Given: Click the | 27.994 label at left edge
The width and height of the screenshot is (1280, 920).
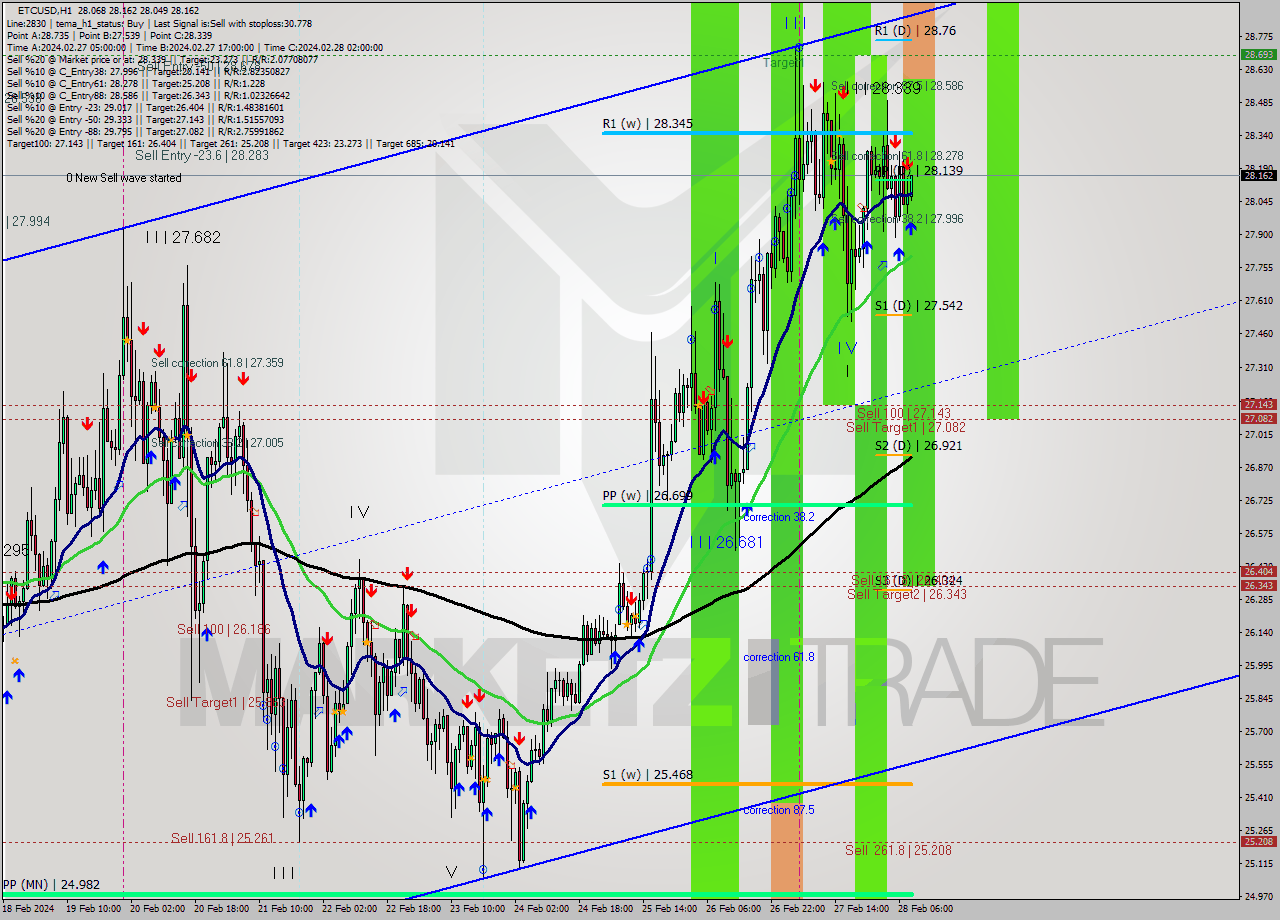Looking at the screenshot, I should tap(28, 222).
